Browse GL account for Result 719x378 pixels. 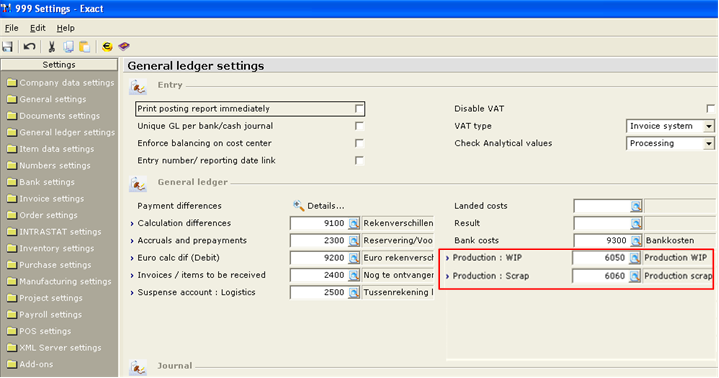[636, 223]
